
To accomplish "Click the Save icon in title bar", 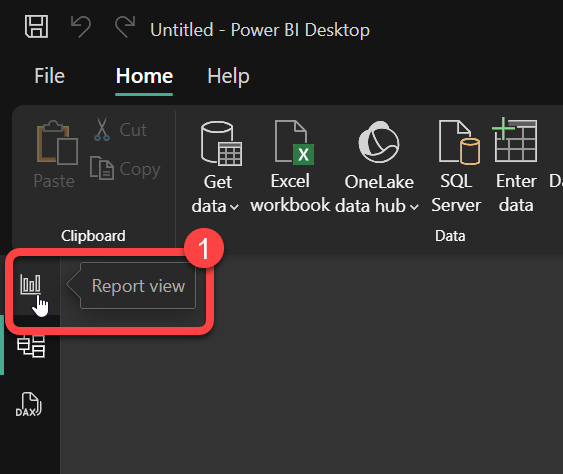I will pos(36,26).
